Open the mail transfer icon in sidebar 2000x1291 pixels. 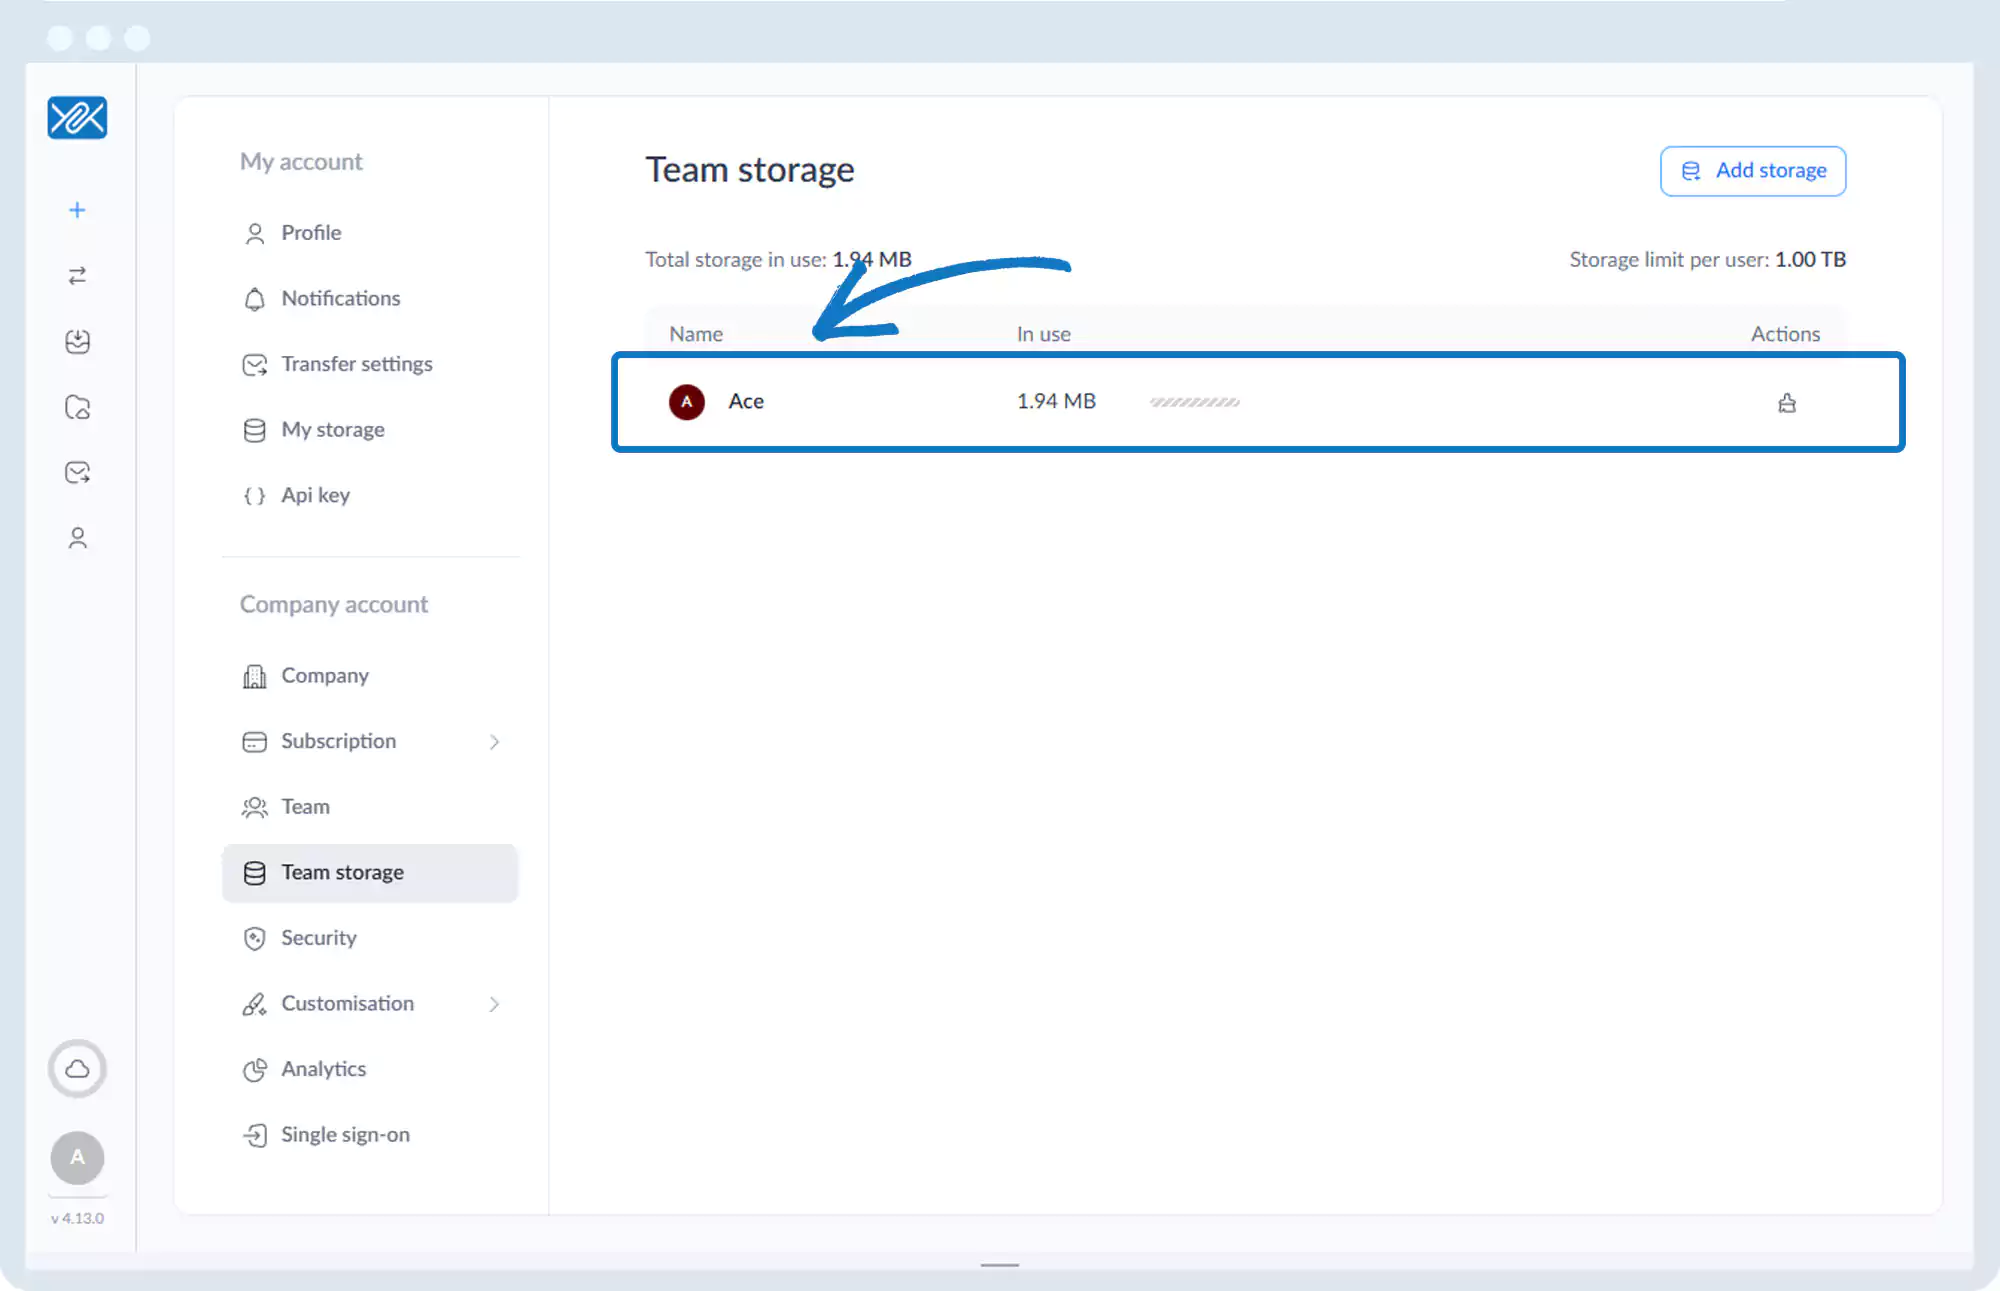coord(77,473)
